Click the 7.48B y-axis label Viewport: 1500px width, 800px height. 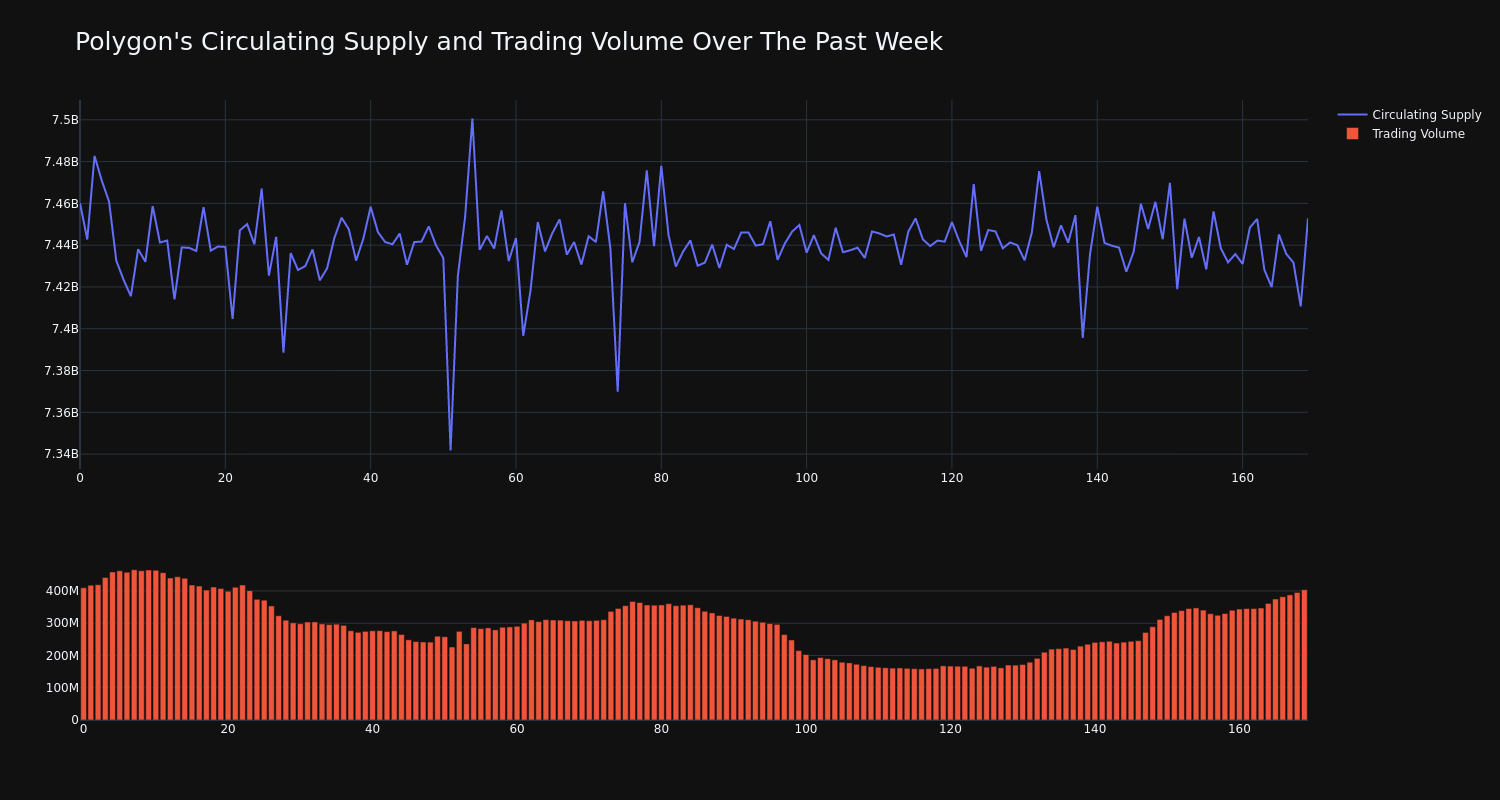point(61,162)
